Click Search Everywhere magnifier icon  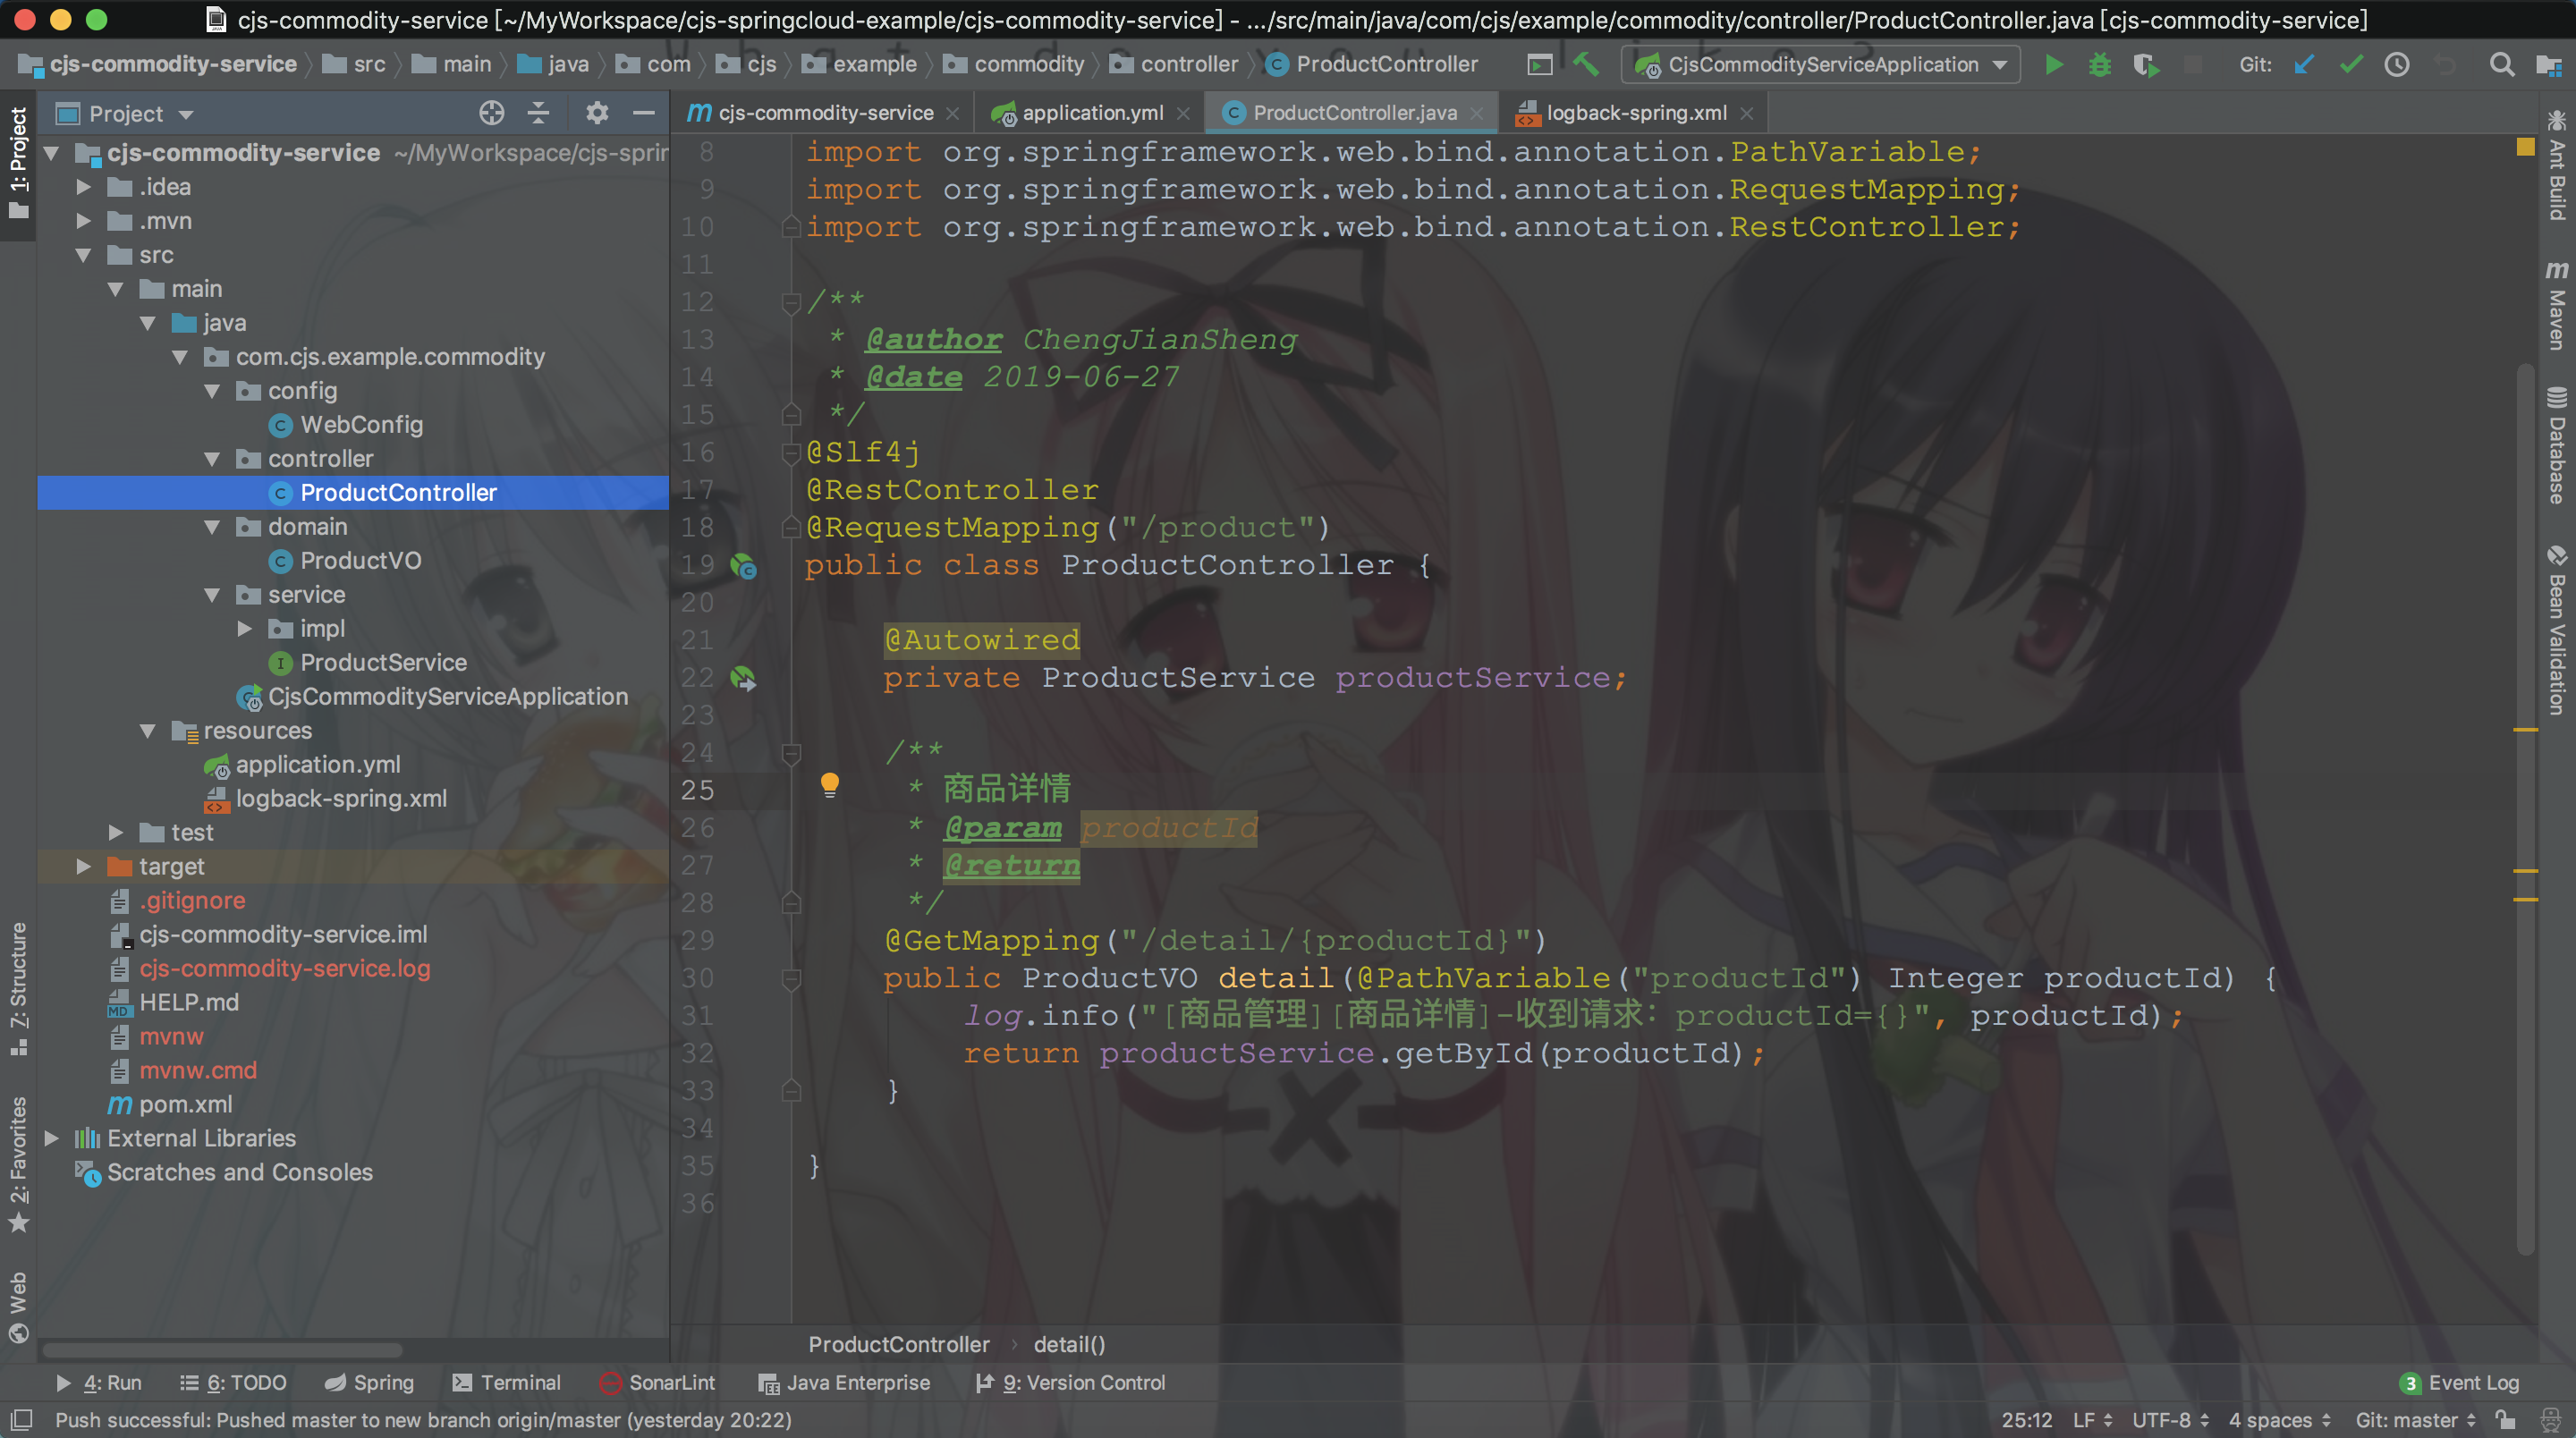click(2501, 65)
